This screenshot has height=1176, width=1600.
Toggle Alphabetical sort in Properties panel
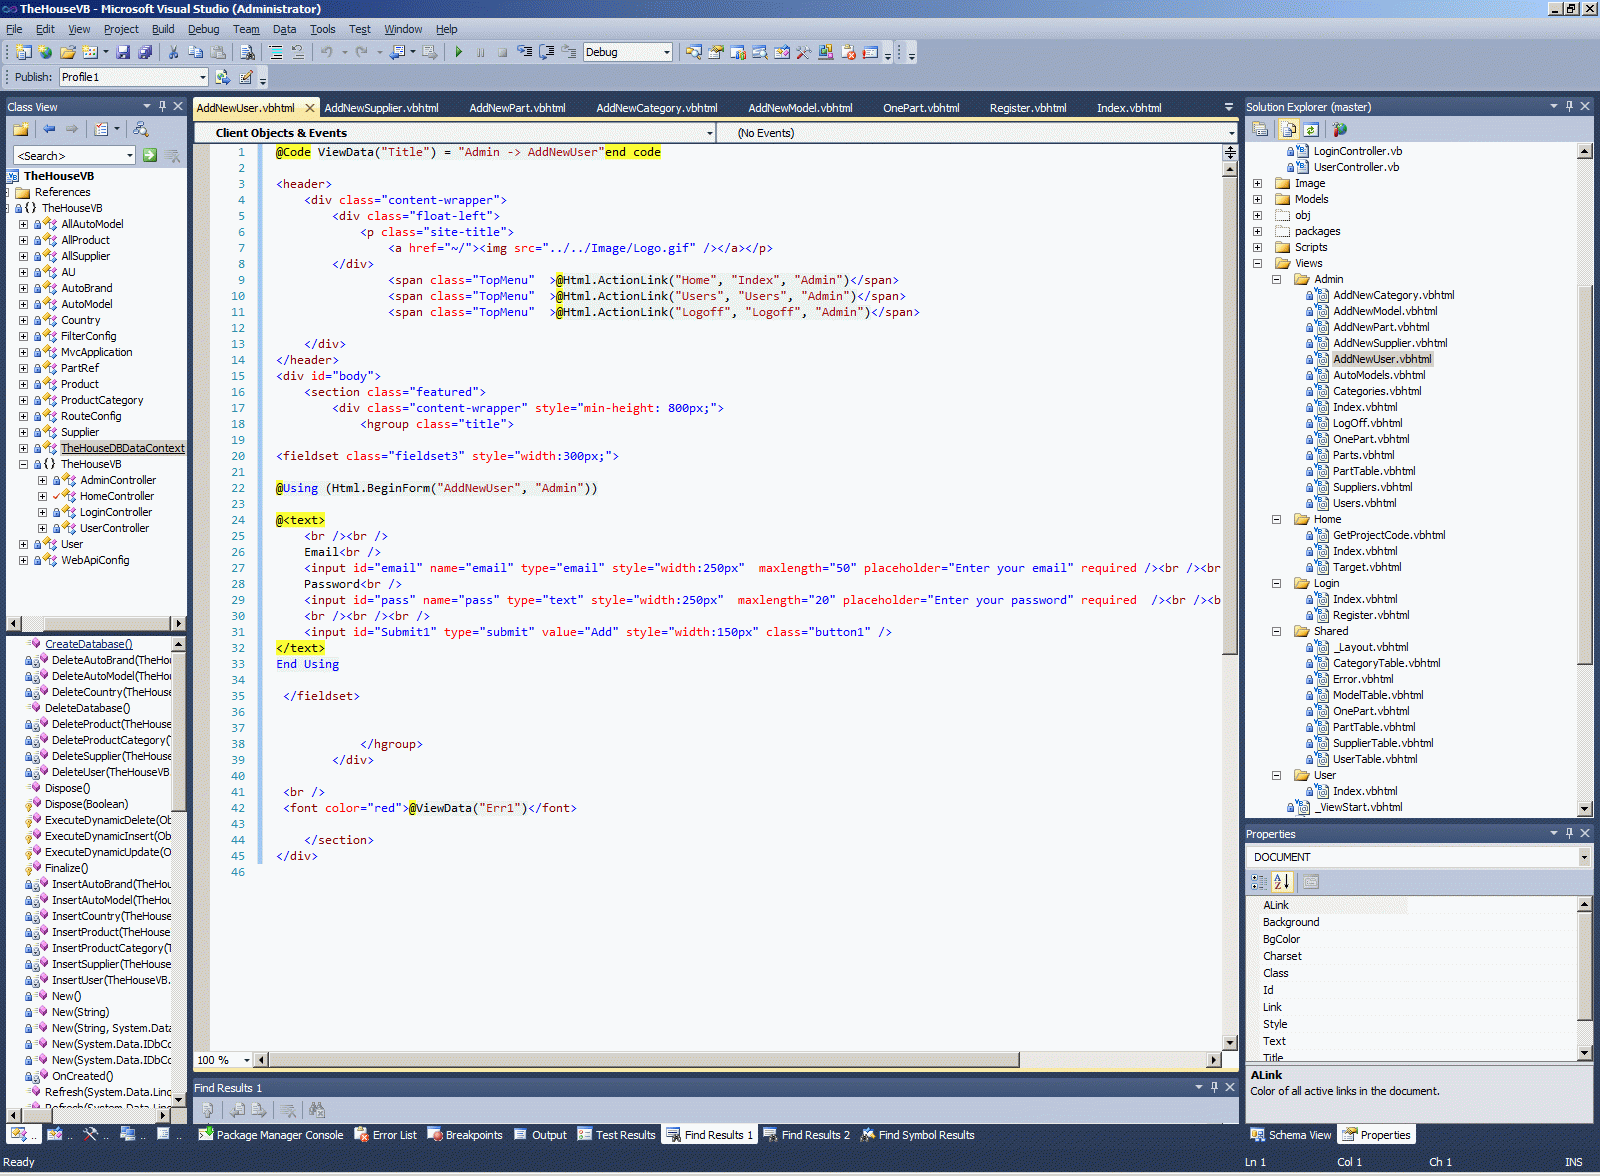point(1282,882)
